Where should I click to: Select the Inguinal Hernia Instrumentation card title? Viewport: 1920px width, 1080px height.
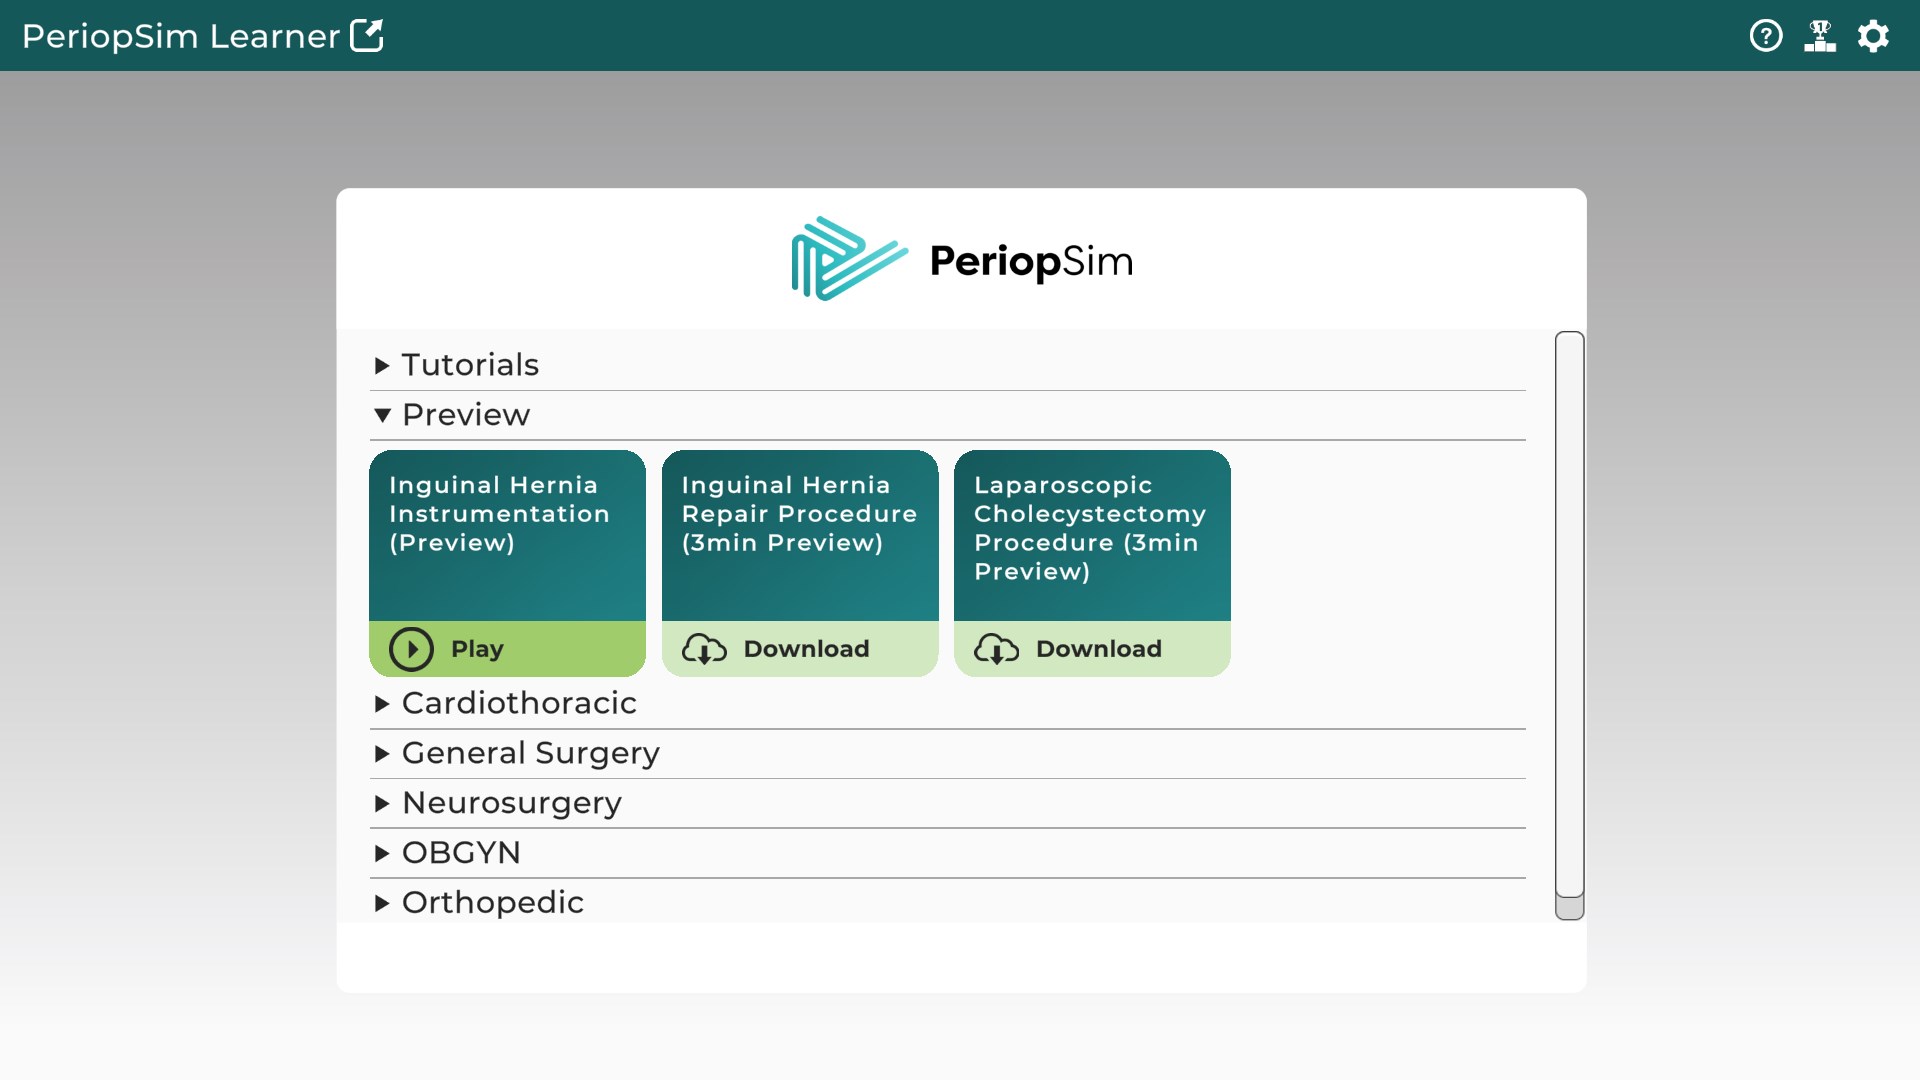pos(499,514)
